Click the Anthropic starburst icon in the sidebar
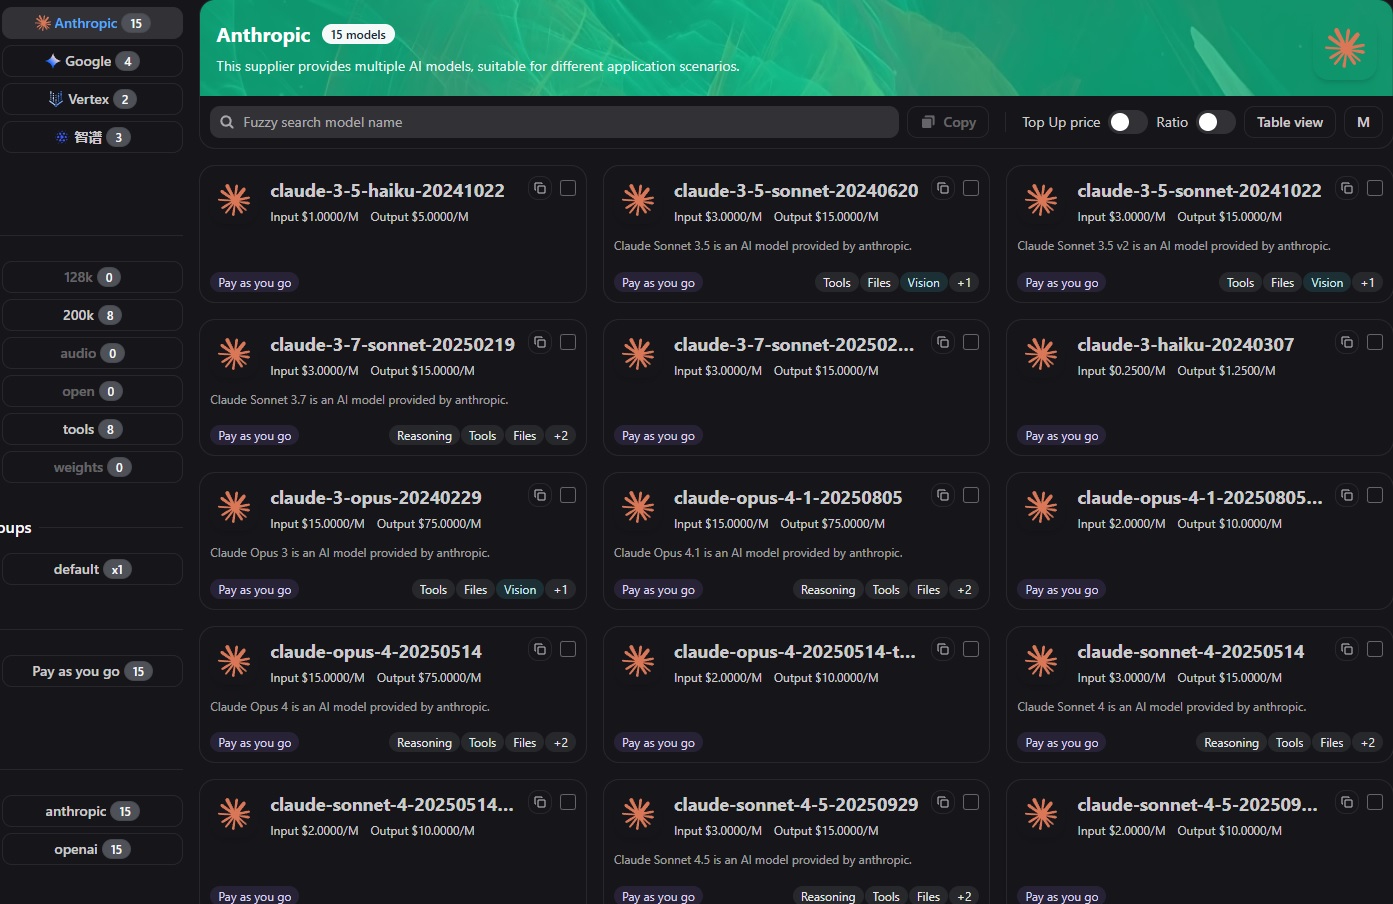This screenshot has width=1393, height=904. pos(43,23)
